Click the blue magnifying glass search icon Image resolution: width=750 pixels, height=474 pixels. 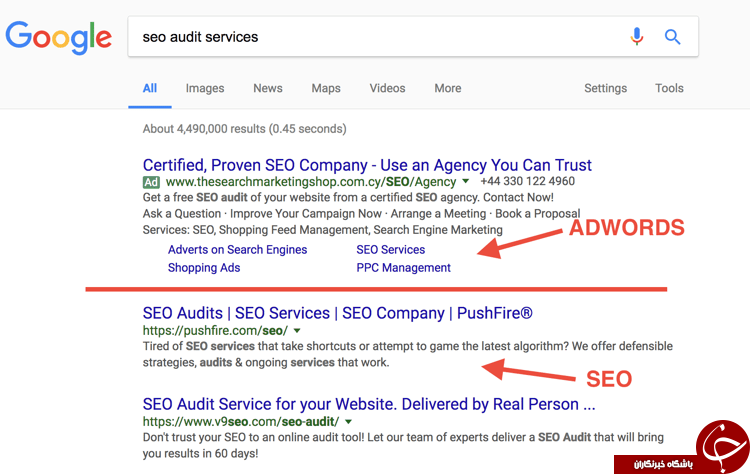click(672, 36)
